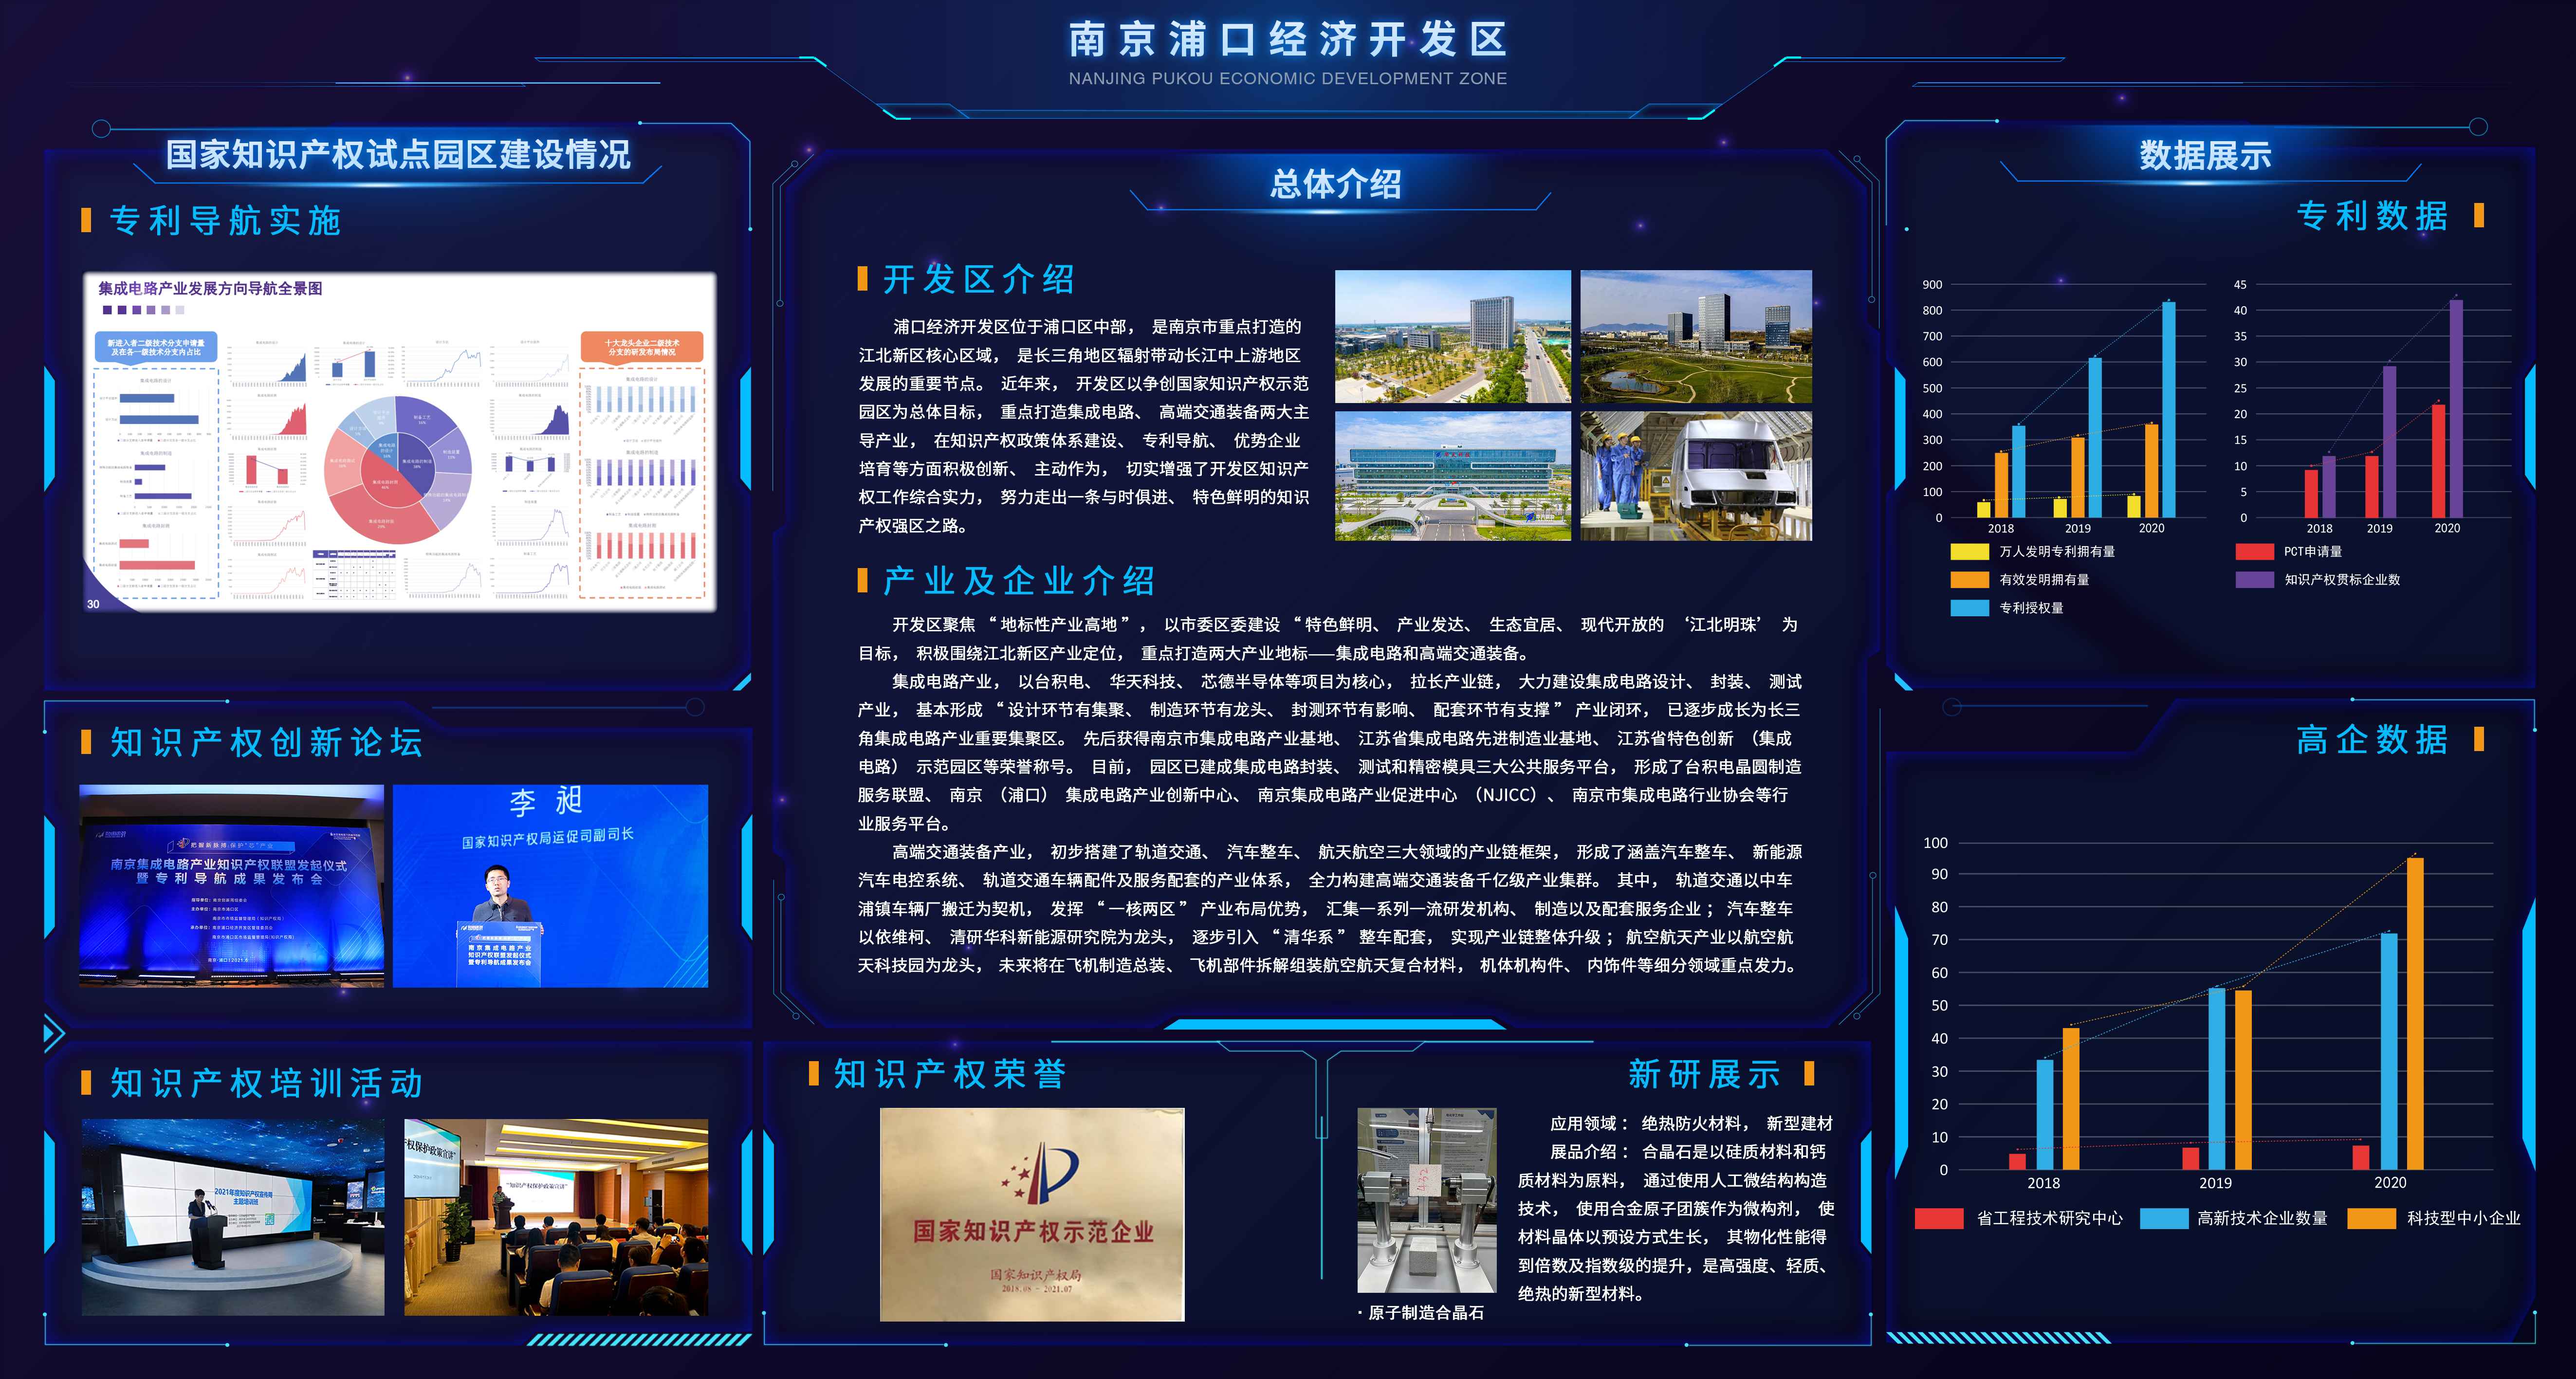Open the 集成电路产业发展方向导航全景图 thumbnail
Image resolution: width=2576 pixels, height=1379 pixels.
coord(400,441)
